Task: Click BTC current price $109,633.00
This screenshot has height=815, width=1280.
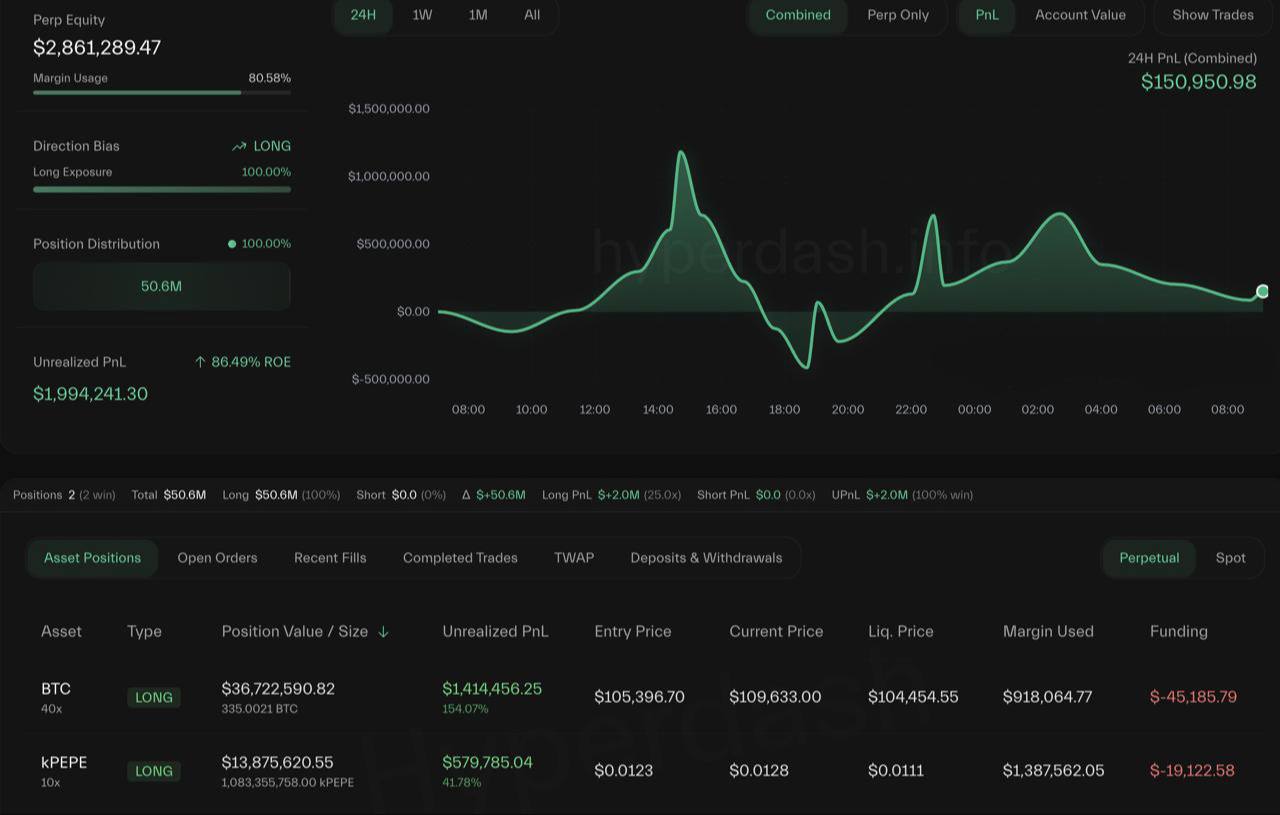Action: (775, 697)
